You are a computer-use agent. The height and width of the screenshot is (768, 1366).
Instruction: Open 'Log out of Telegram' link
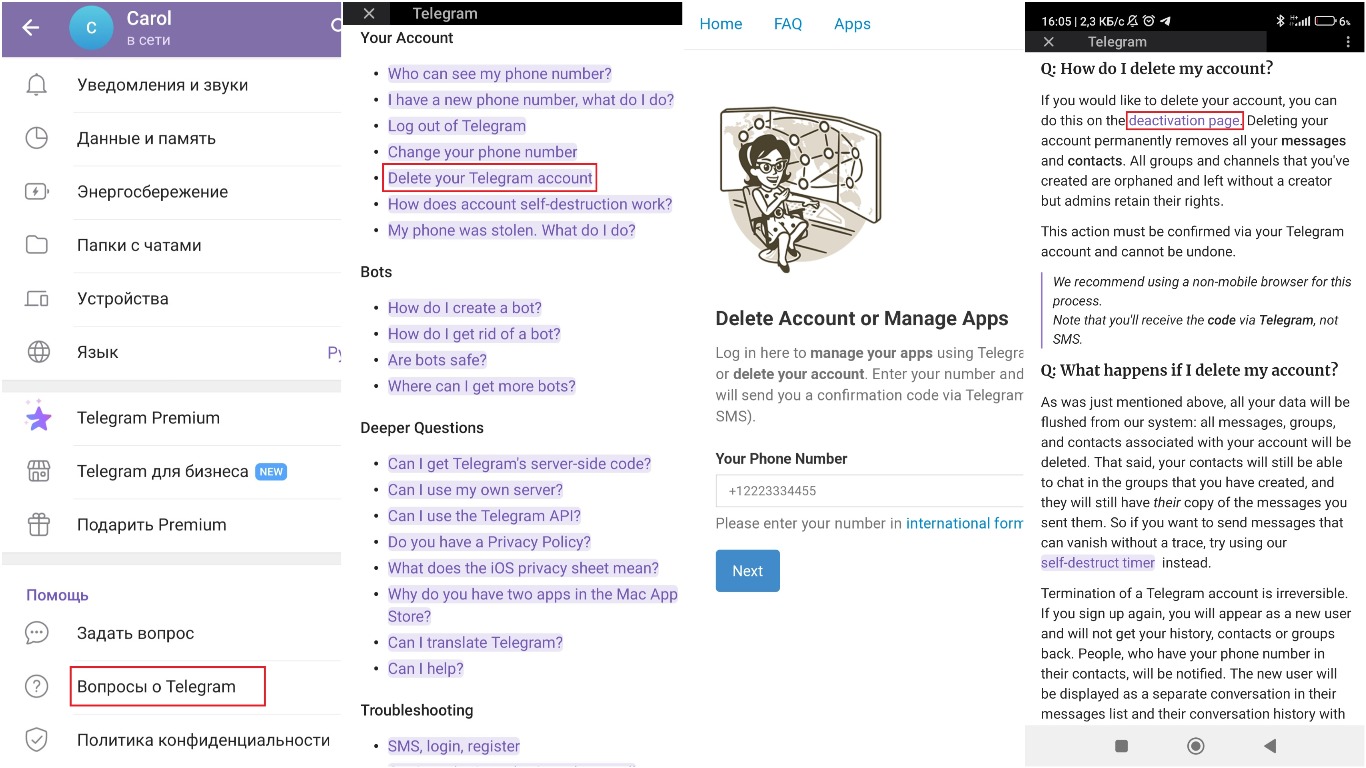(x=457, y=126)
